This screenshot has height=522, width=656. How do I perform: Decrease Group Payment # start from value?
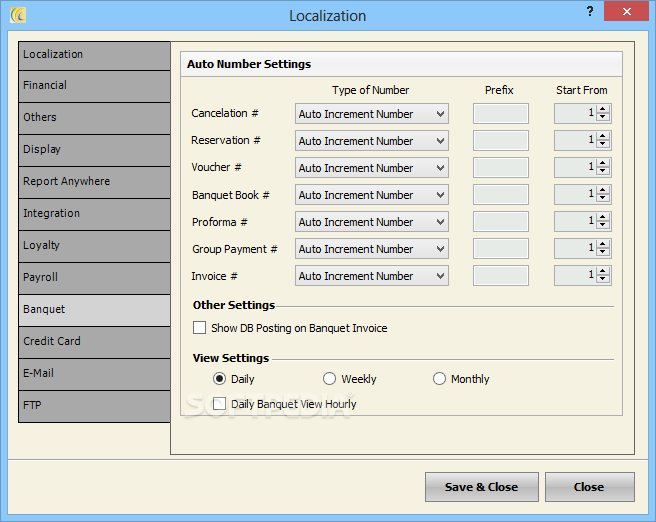coord(603,253)
